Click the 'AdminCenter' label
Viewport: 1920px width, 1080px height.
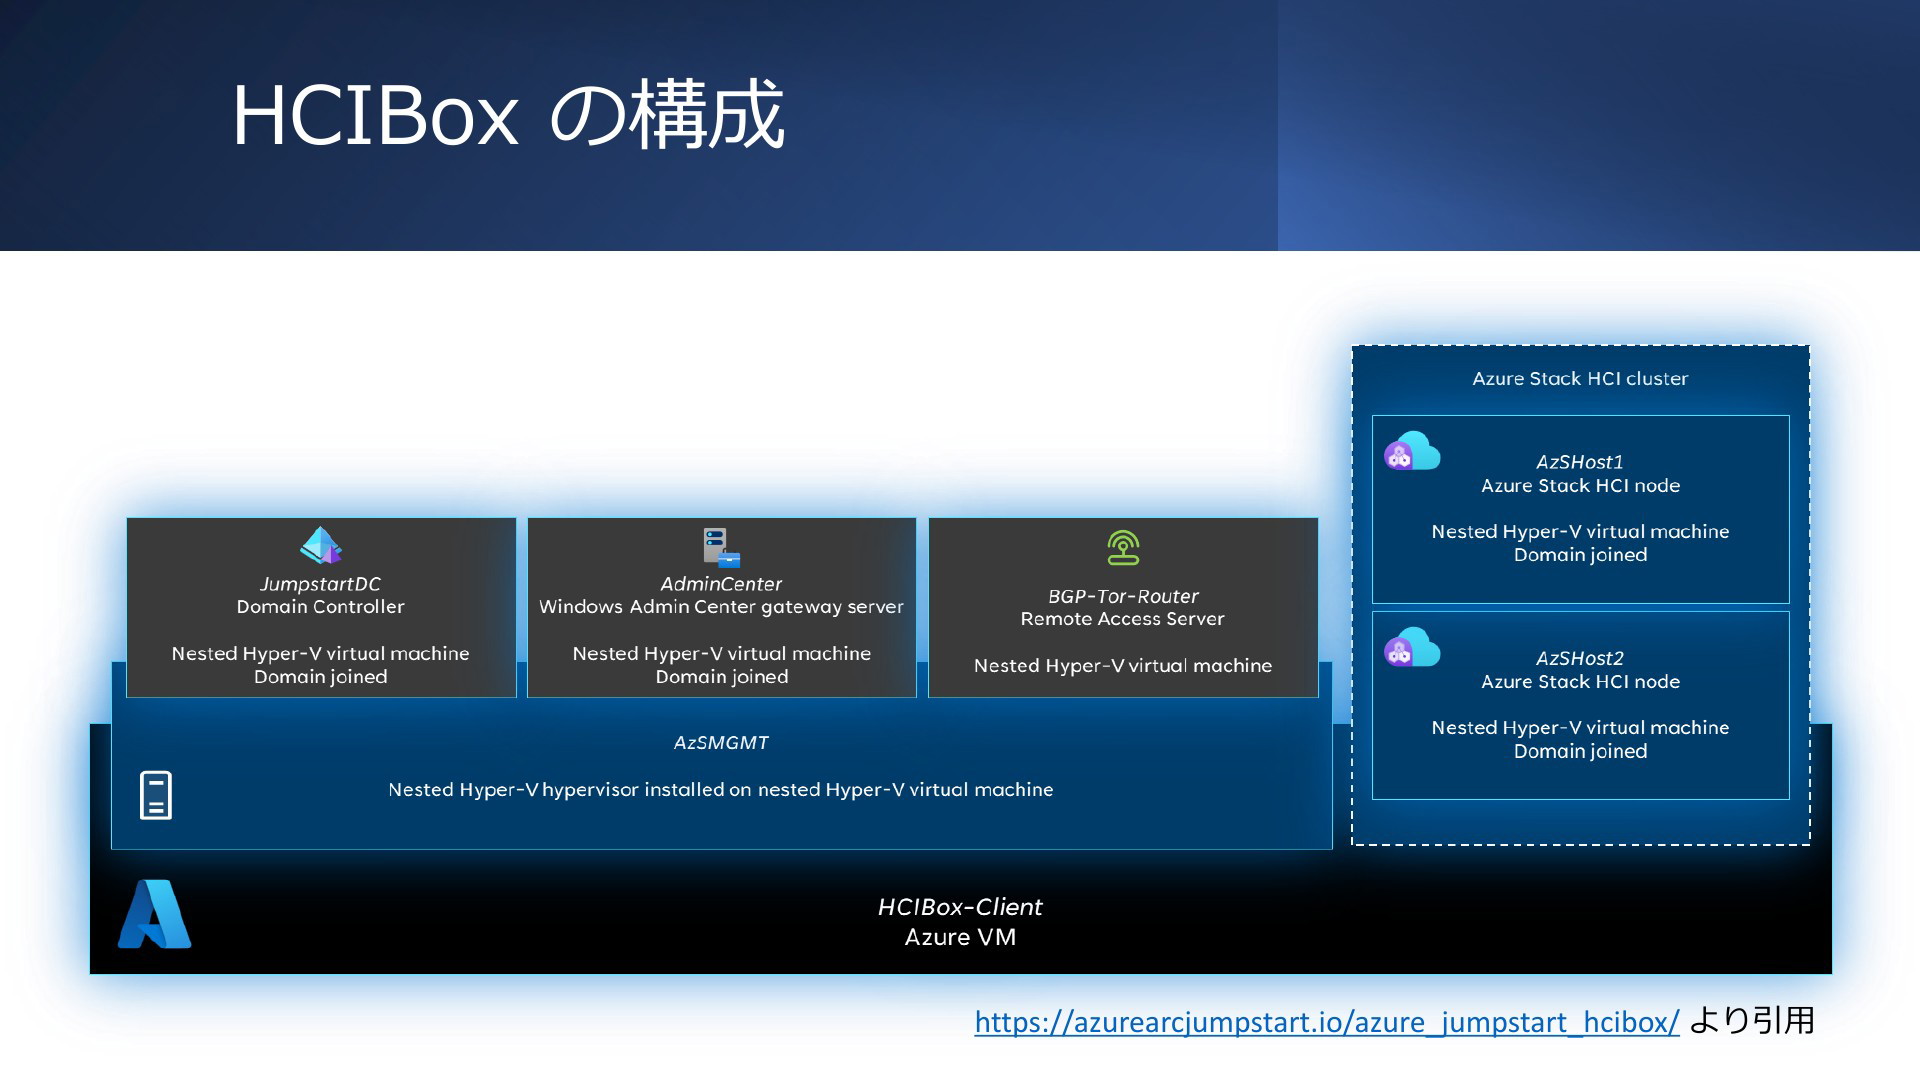pos(721,584)
